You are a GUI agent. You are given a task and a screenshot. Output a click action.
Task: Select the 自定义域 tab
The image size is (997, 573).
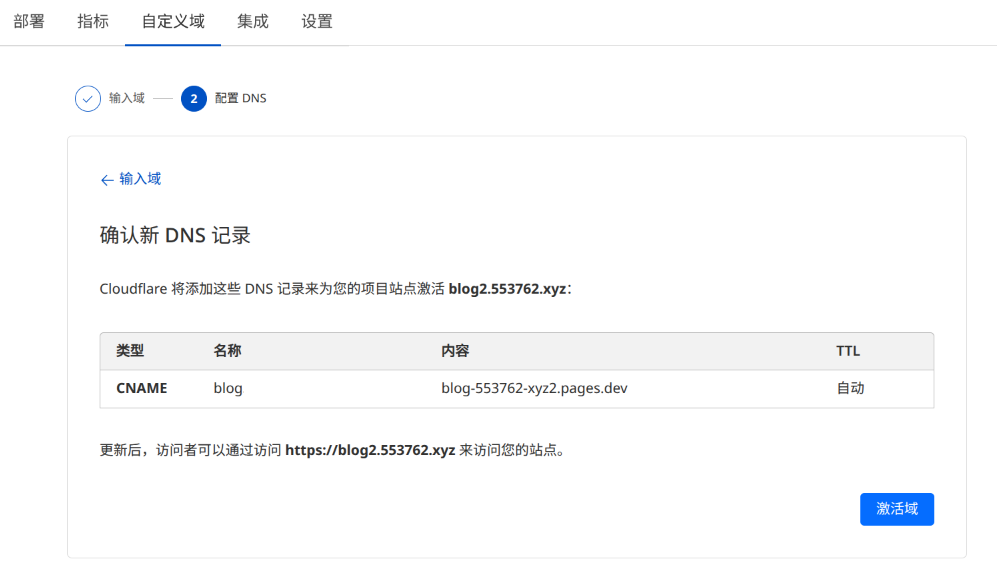[x=173, y=21]
